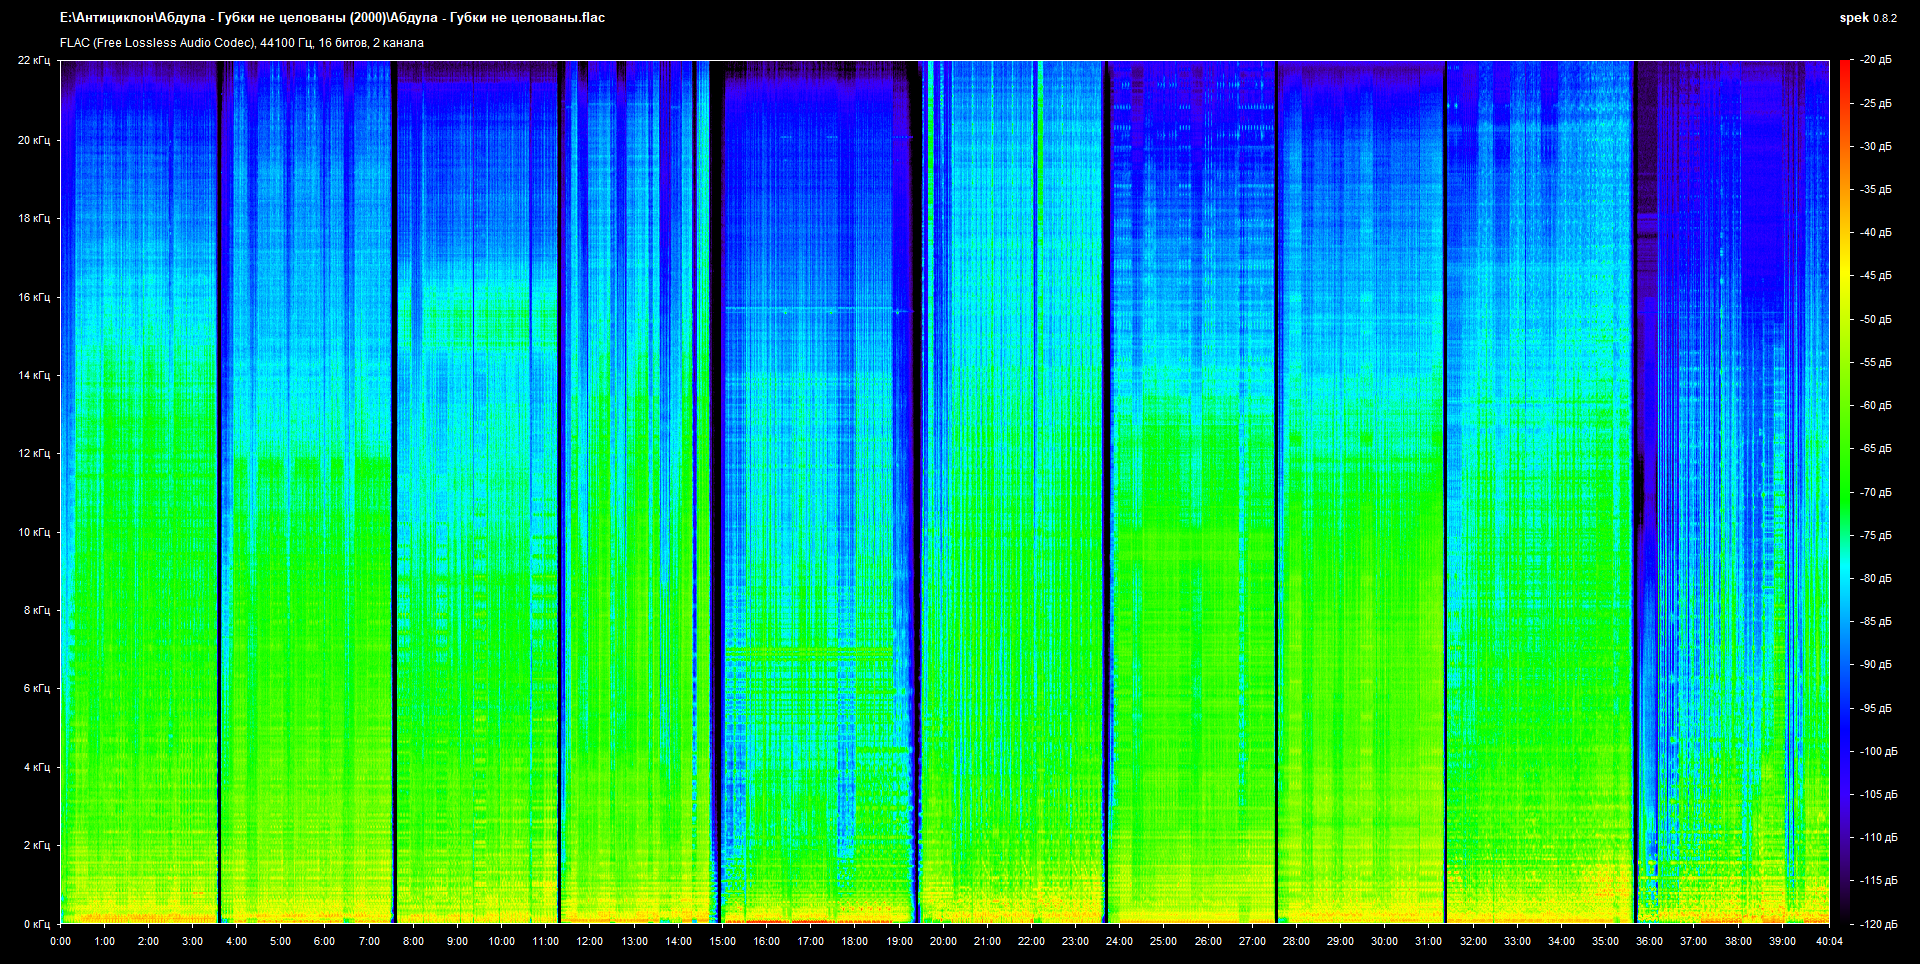Click the 25:00 time axis marker

(1163, 941)
